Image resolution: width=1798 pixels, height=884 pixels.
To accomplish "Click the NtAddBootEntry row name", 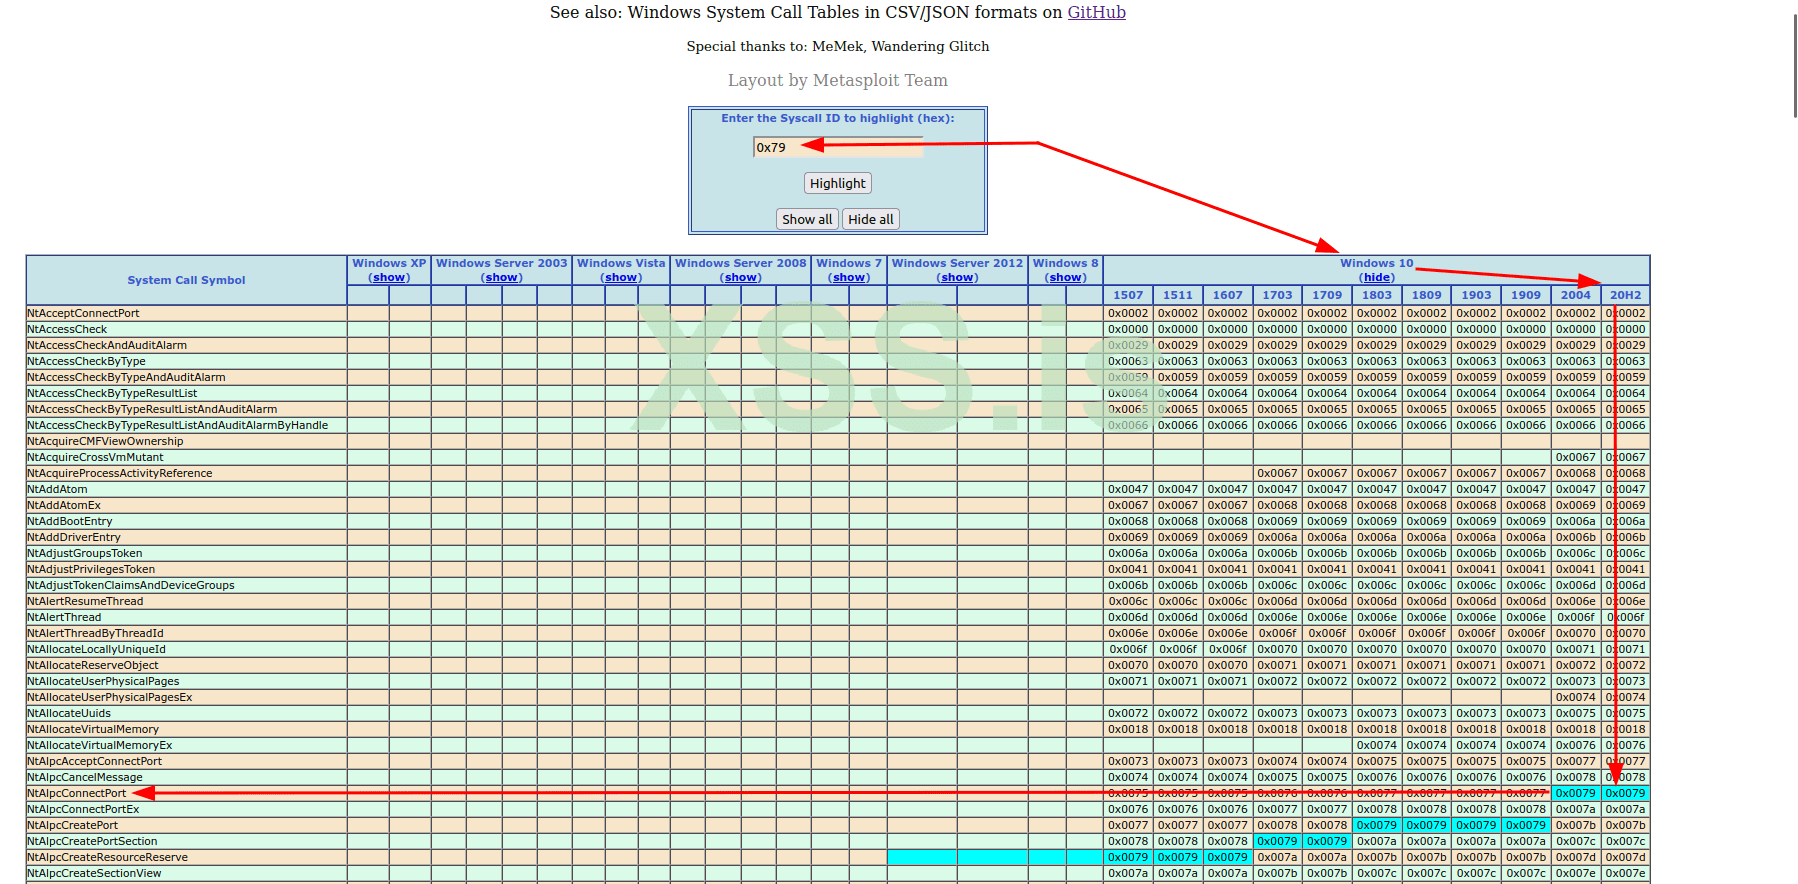I will click(x=70, y=521).
